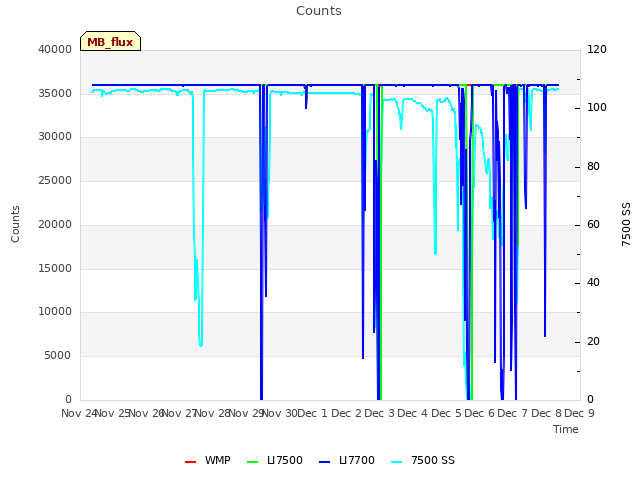The width and height of the screenshot is (640, 480).
Task: Click the 10000 left axis tick
Action: tap(55, 311)
